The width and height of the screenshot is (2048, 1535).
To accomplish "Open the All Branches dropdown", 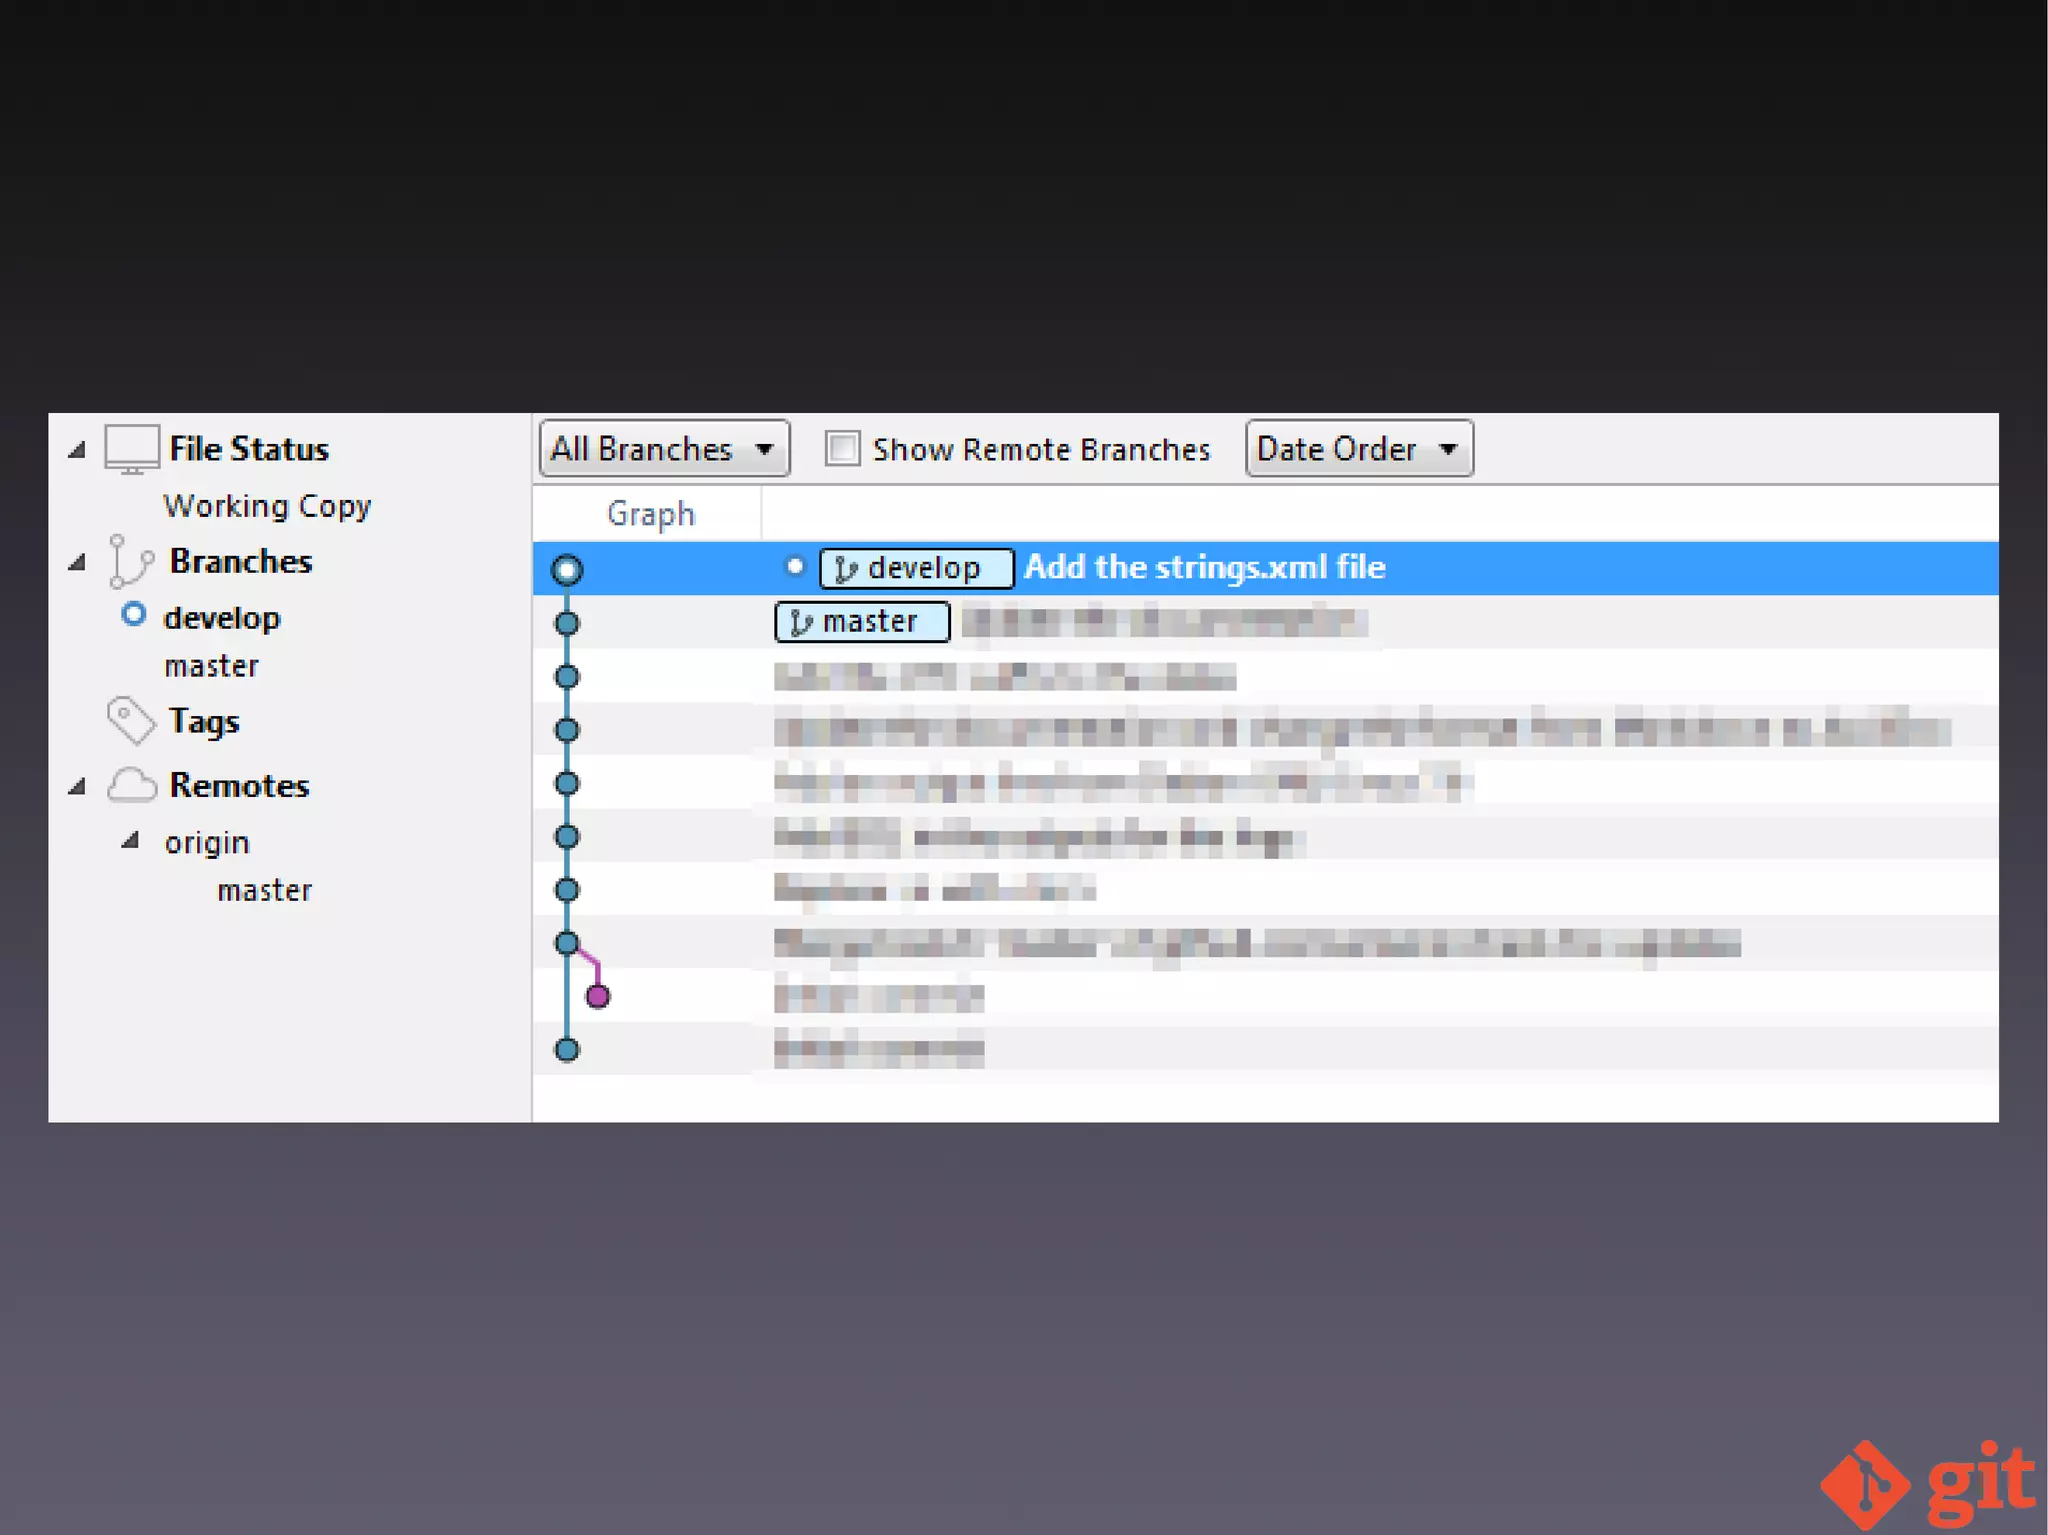I will point(663,449).
